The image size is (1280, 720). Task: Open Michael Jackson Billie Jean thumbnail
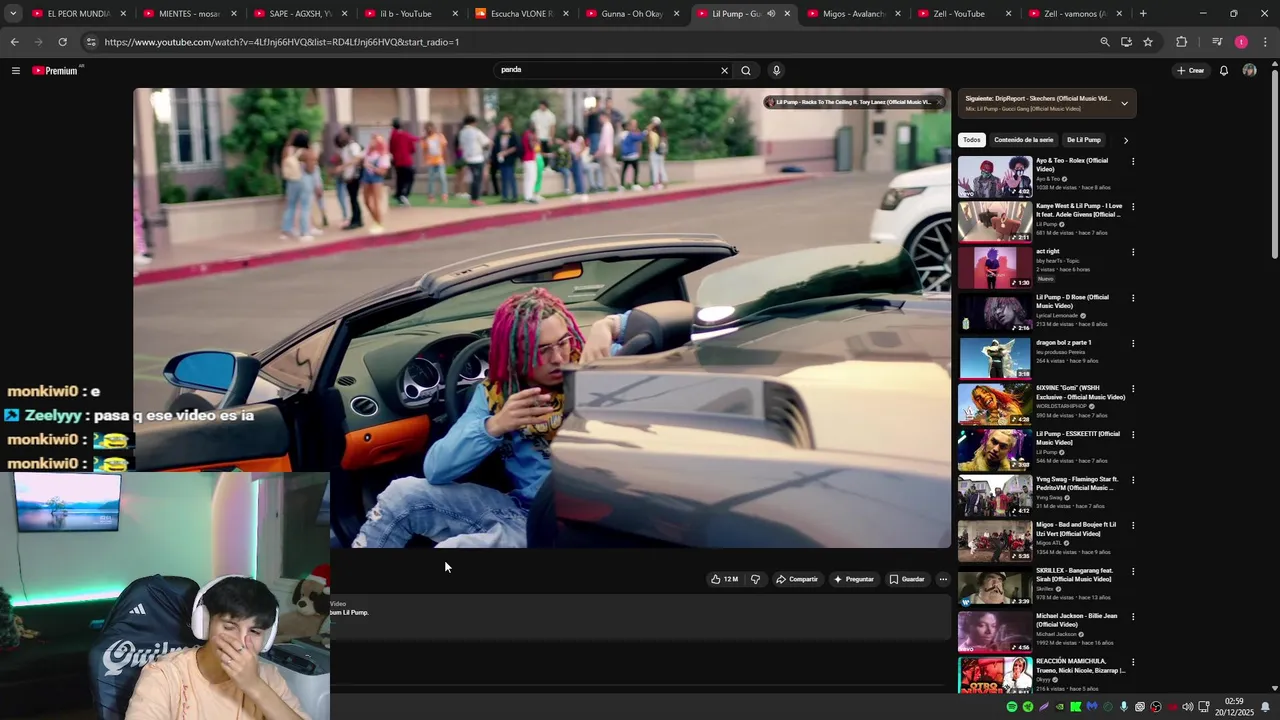995,633
